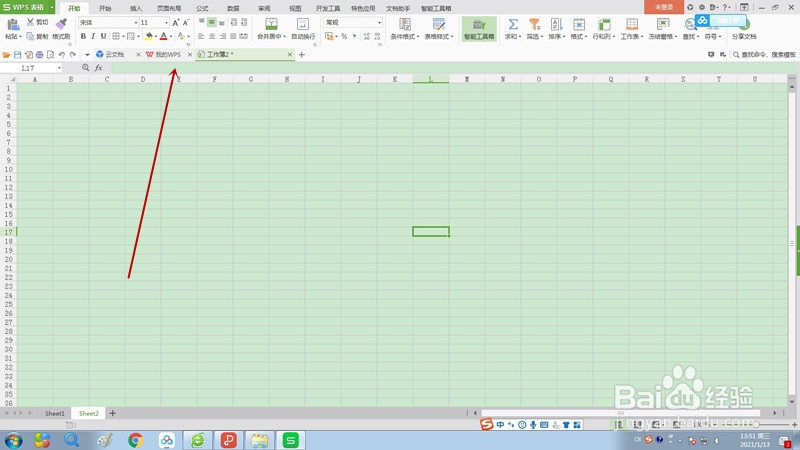Close the 工作簿2 document tab
800x450 pixels.
290,55
